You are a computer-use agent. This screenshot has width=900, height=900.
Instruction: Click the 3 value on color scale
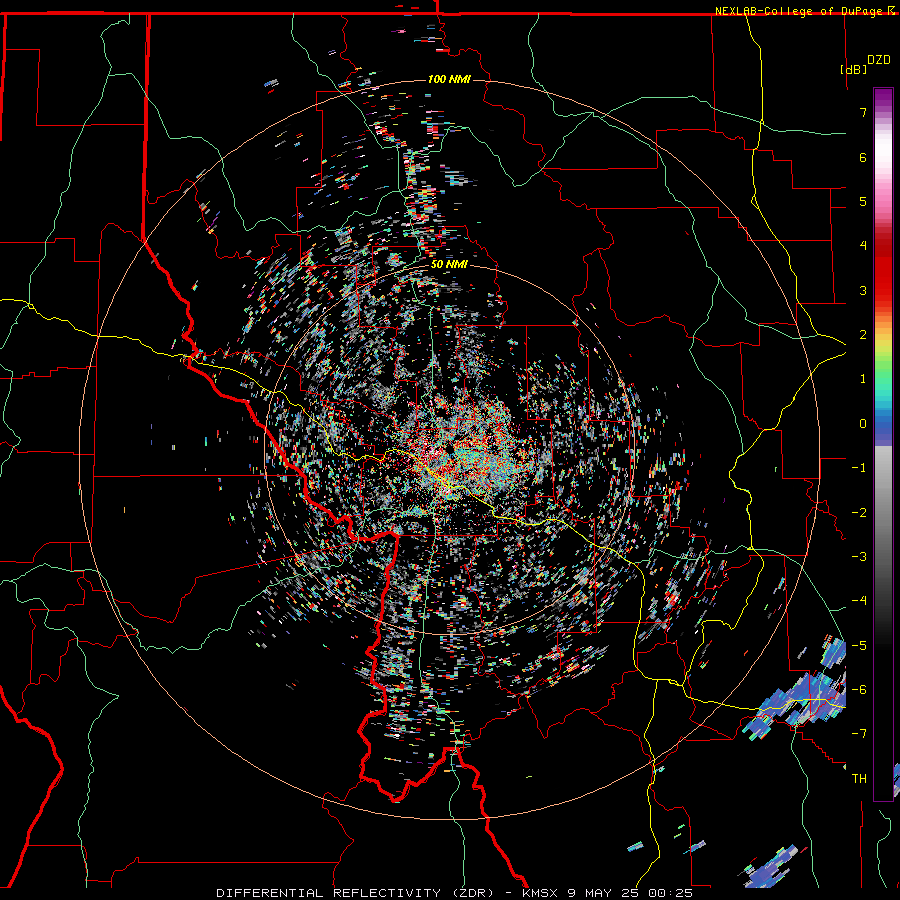[863, 290]
